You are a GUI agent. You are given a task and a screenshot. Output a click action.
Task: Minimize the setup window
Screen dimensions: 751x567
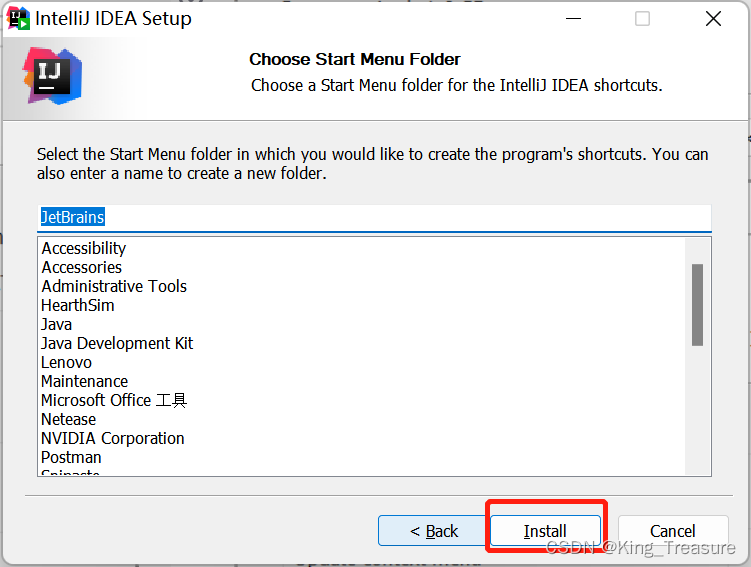tap(573, 19)
